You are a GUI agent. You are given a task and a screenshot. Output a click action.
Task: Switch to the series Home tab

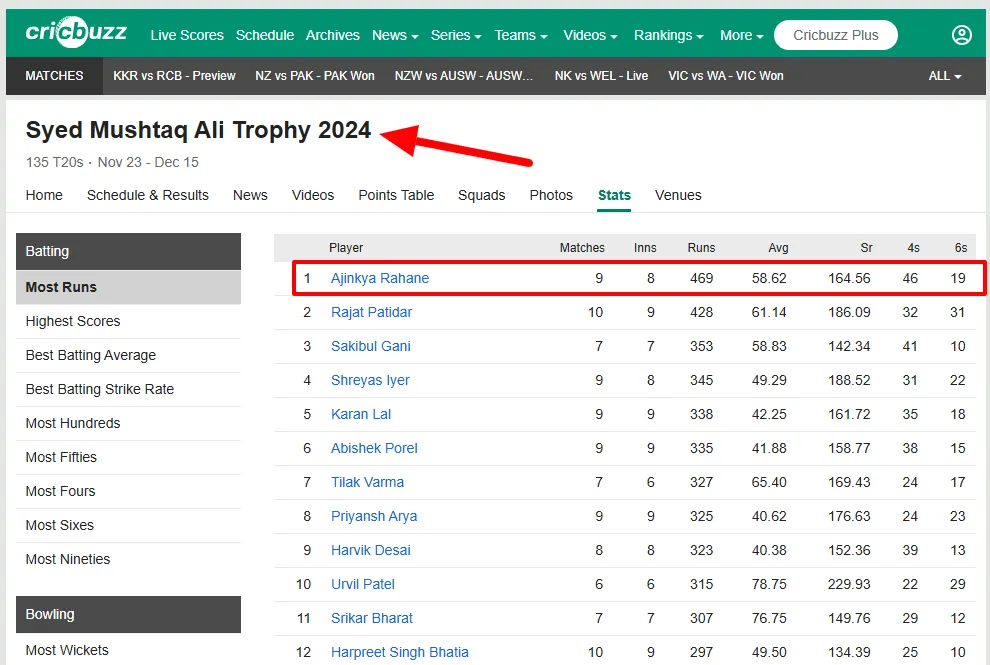[44, 195]
